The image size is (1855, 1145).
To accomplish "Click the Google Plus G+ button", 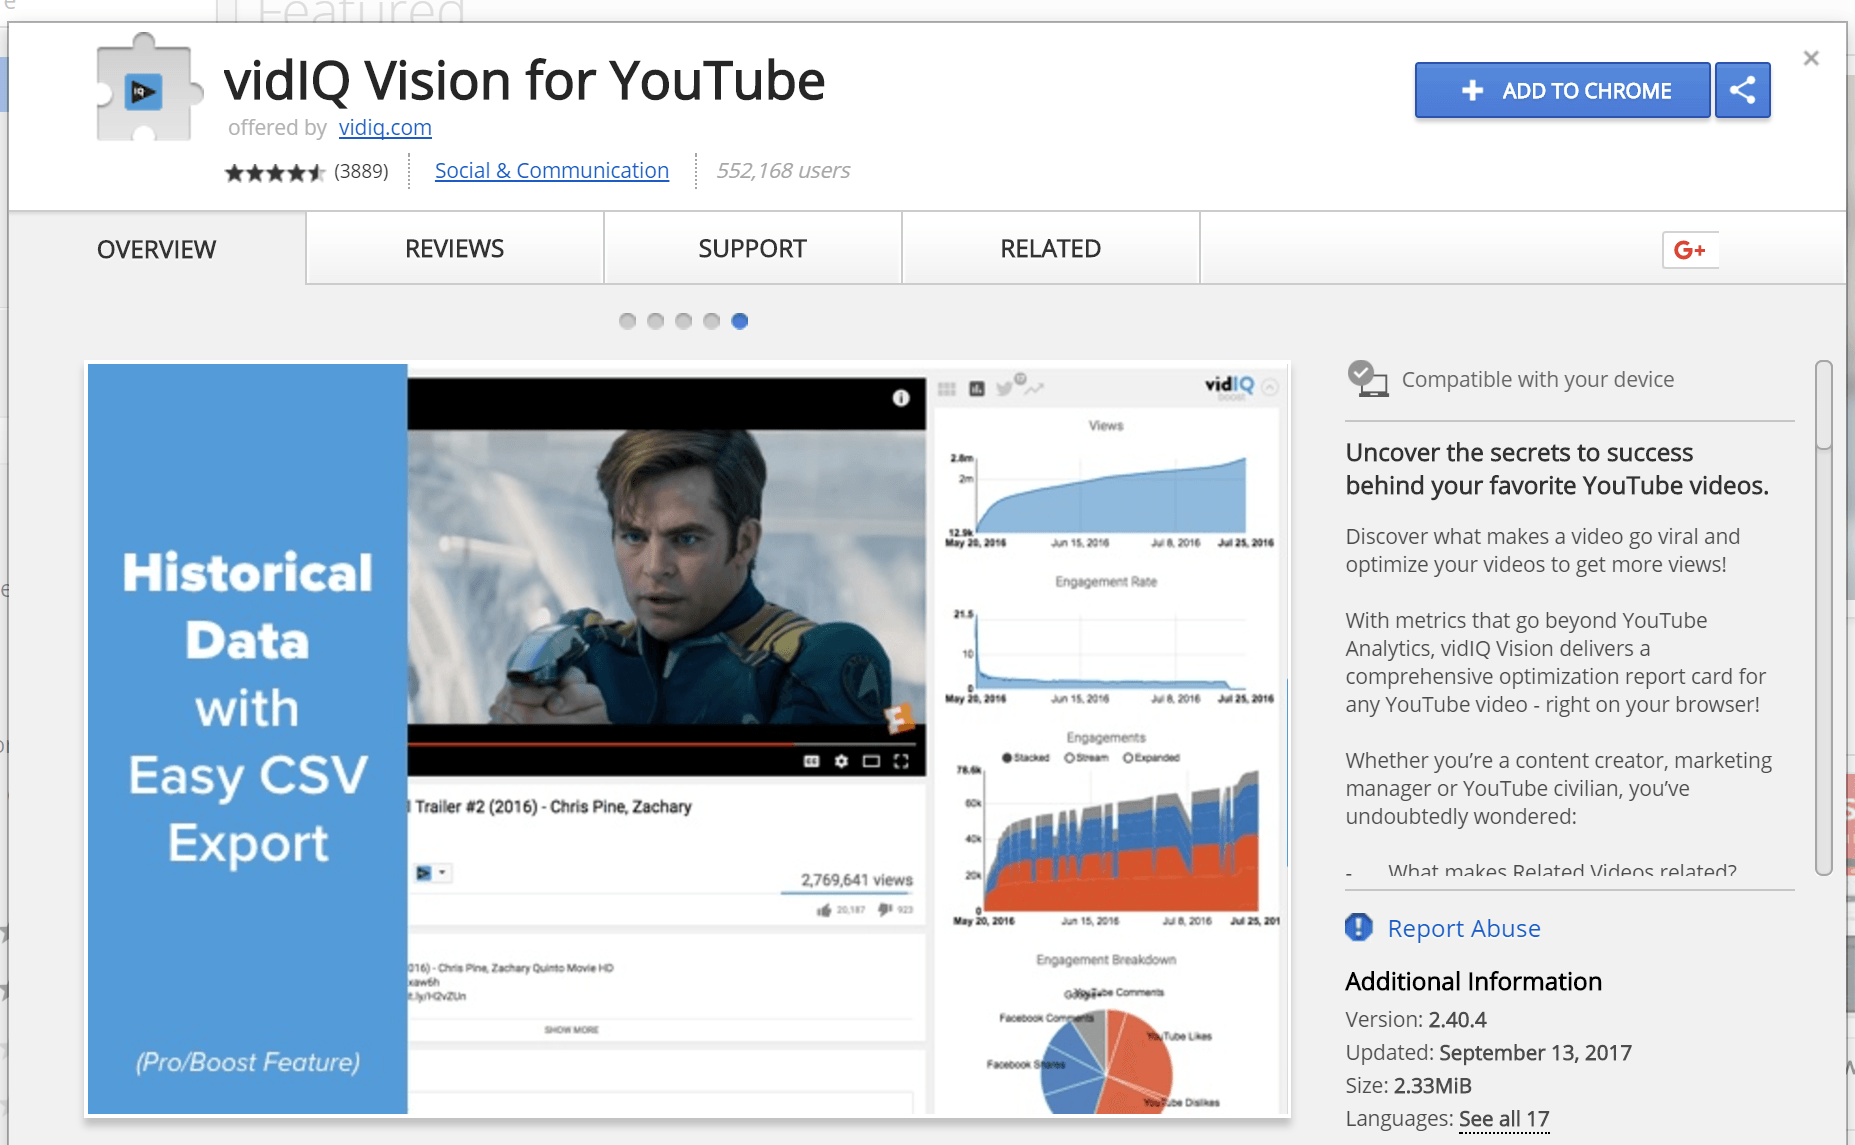I will [x=1690, y=250].
